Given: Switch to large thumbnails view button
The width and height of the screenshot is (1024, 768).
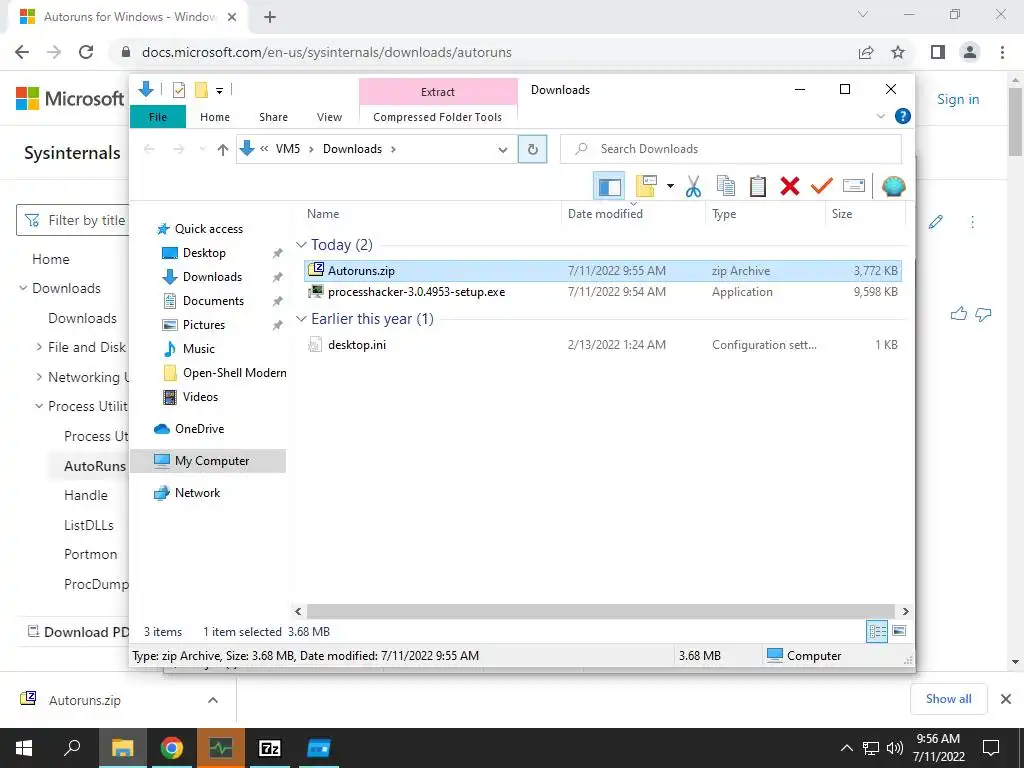Looking at the screenshot, I should 899,632.
